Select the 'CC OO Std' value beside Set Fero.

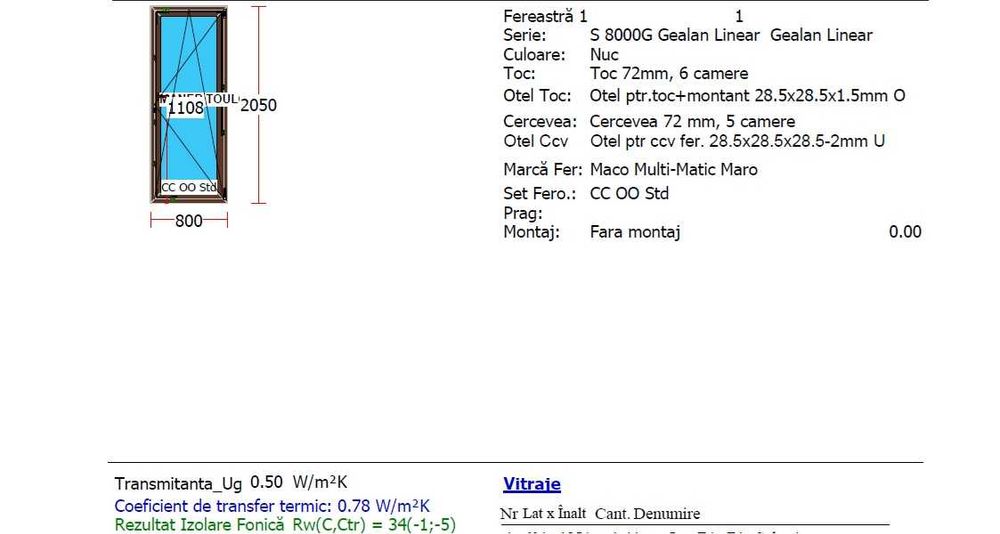[x=629, y=193]
